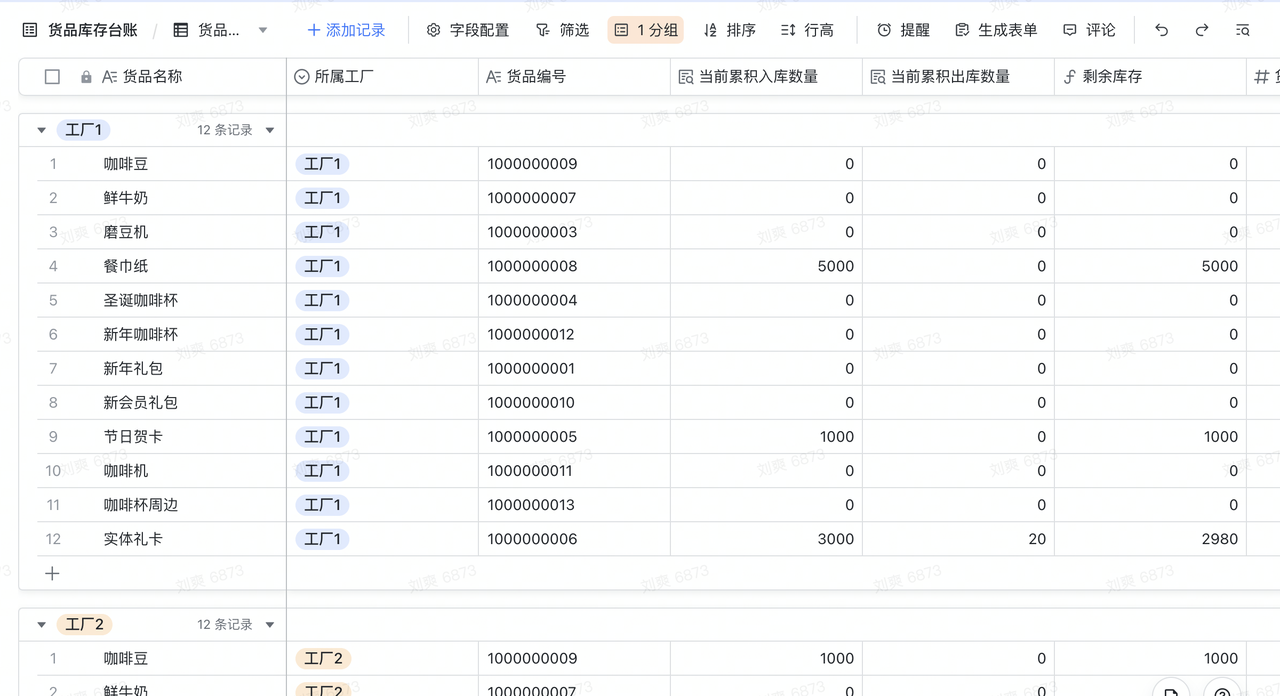This screenshot has width=1280, height=696.
Task: Open 提醒 reminder settings
Action: coord(903,30)
